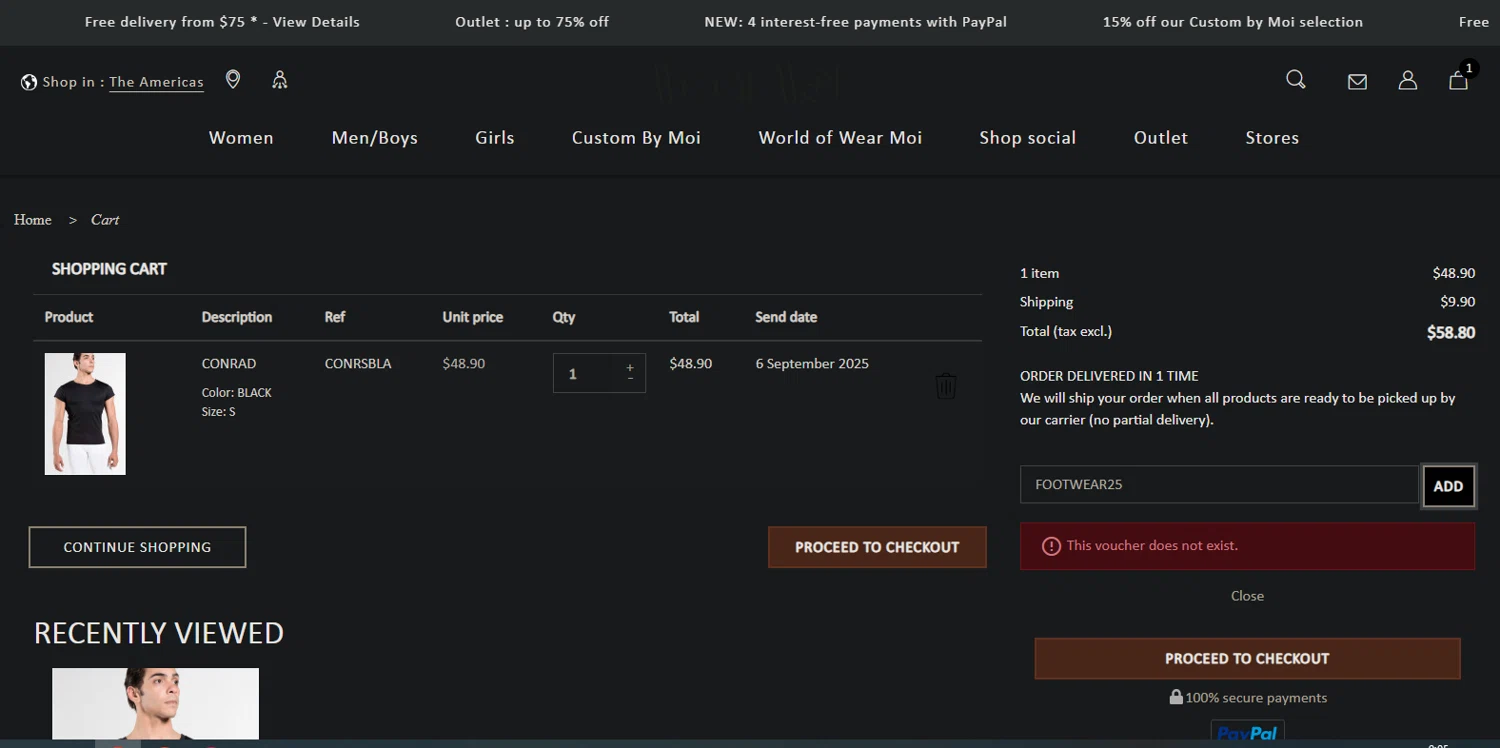This screenshot has width=1500, height=748.
Task: Open the recently viewed product thumbnail
Action: [x=155, y=704]
